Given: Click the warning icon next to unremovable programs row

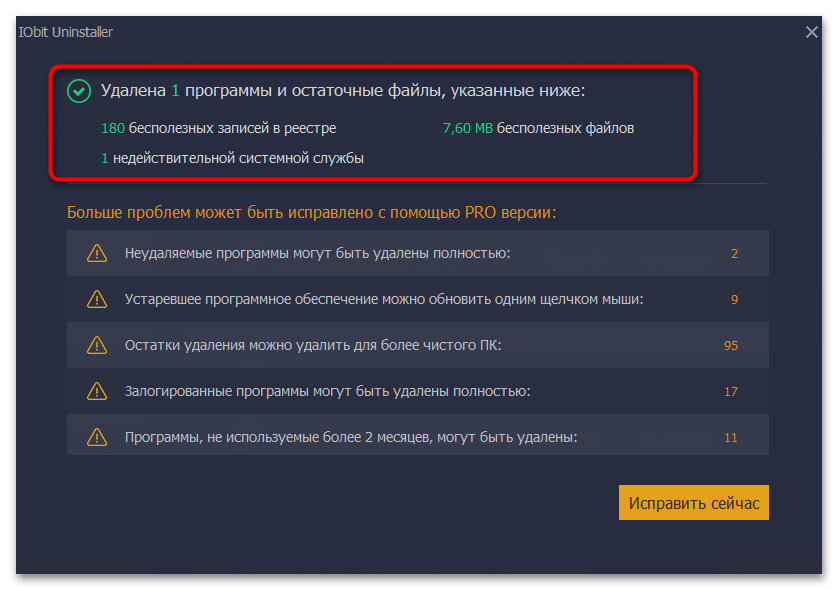Looking at the screenshot, I should 97,253.
